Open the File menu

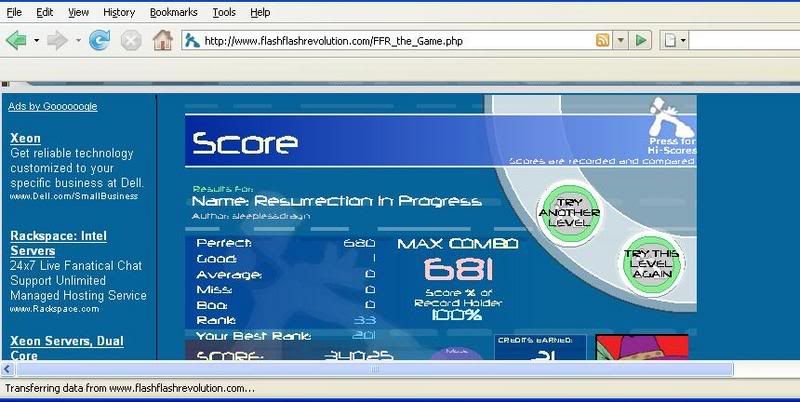pyautogui.click(x=14, y=12)
